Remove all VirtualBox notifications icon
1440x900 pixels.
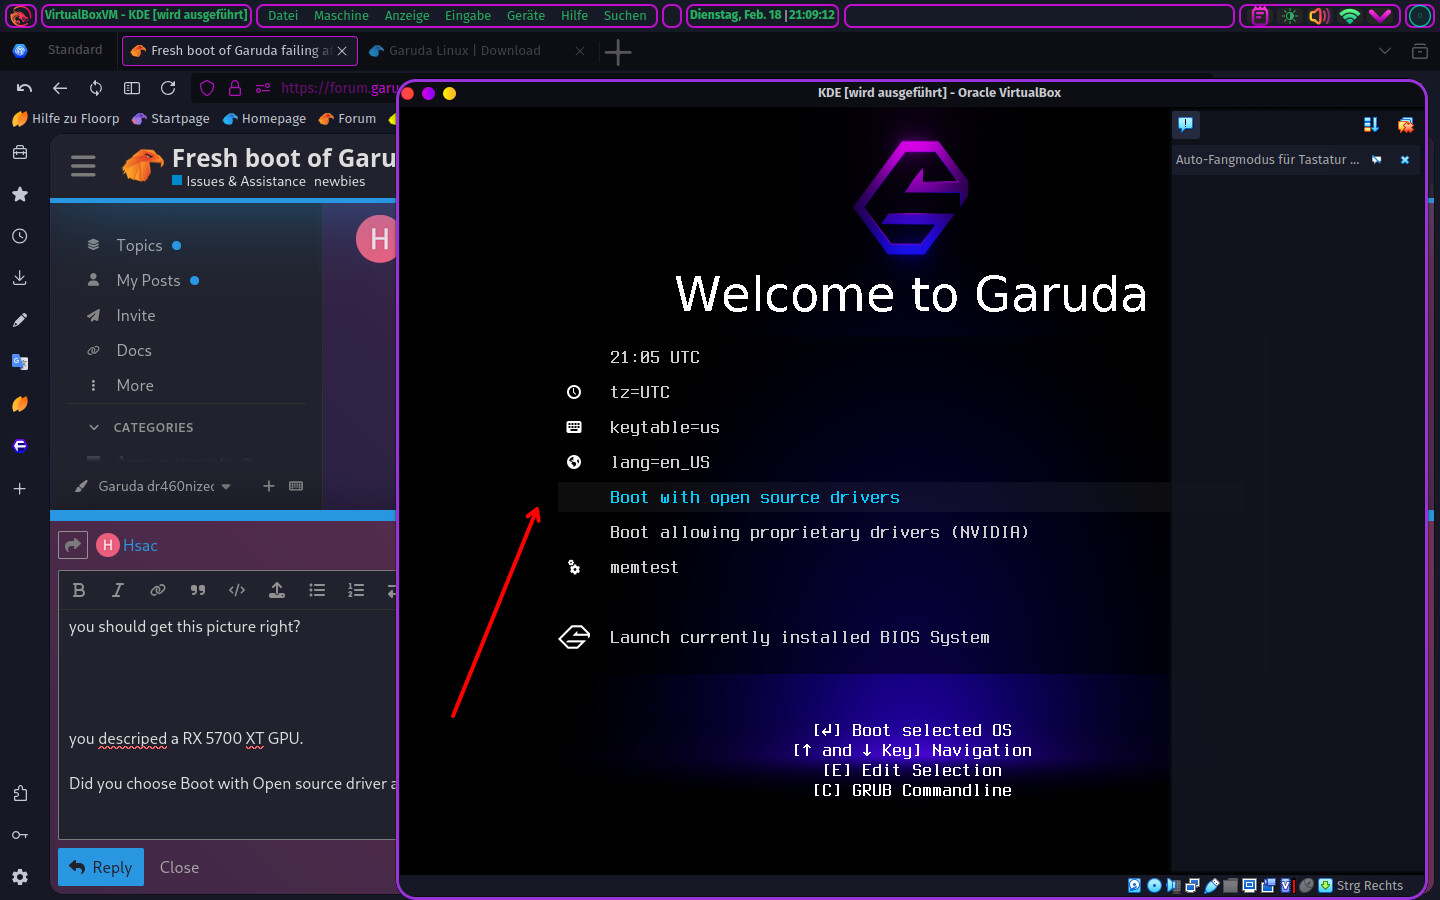(1405, 124)
